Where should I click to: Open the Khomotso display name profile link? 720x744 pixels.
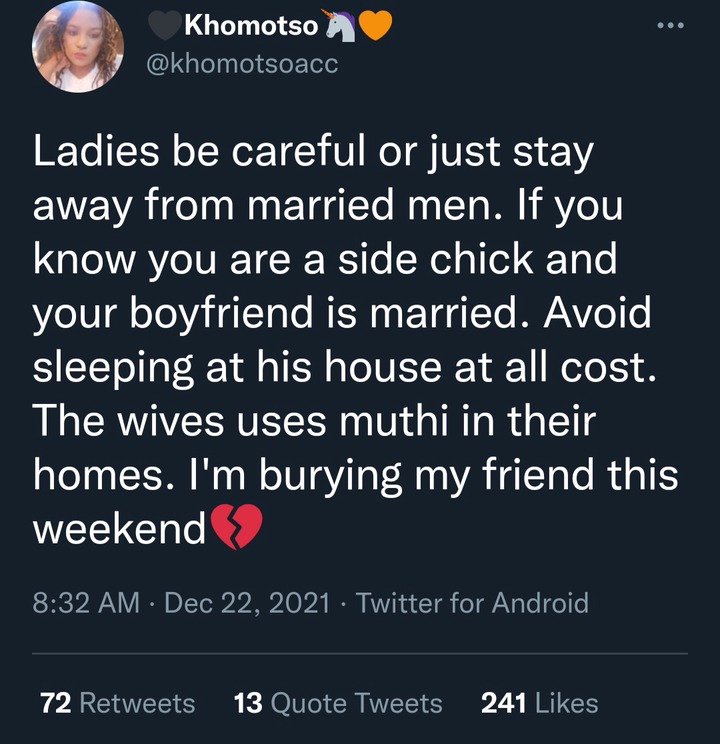pyautogui.click(x=251, y=27)
